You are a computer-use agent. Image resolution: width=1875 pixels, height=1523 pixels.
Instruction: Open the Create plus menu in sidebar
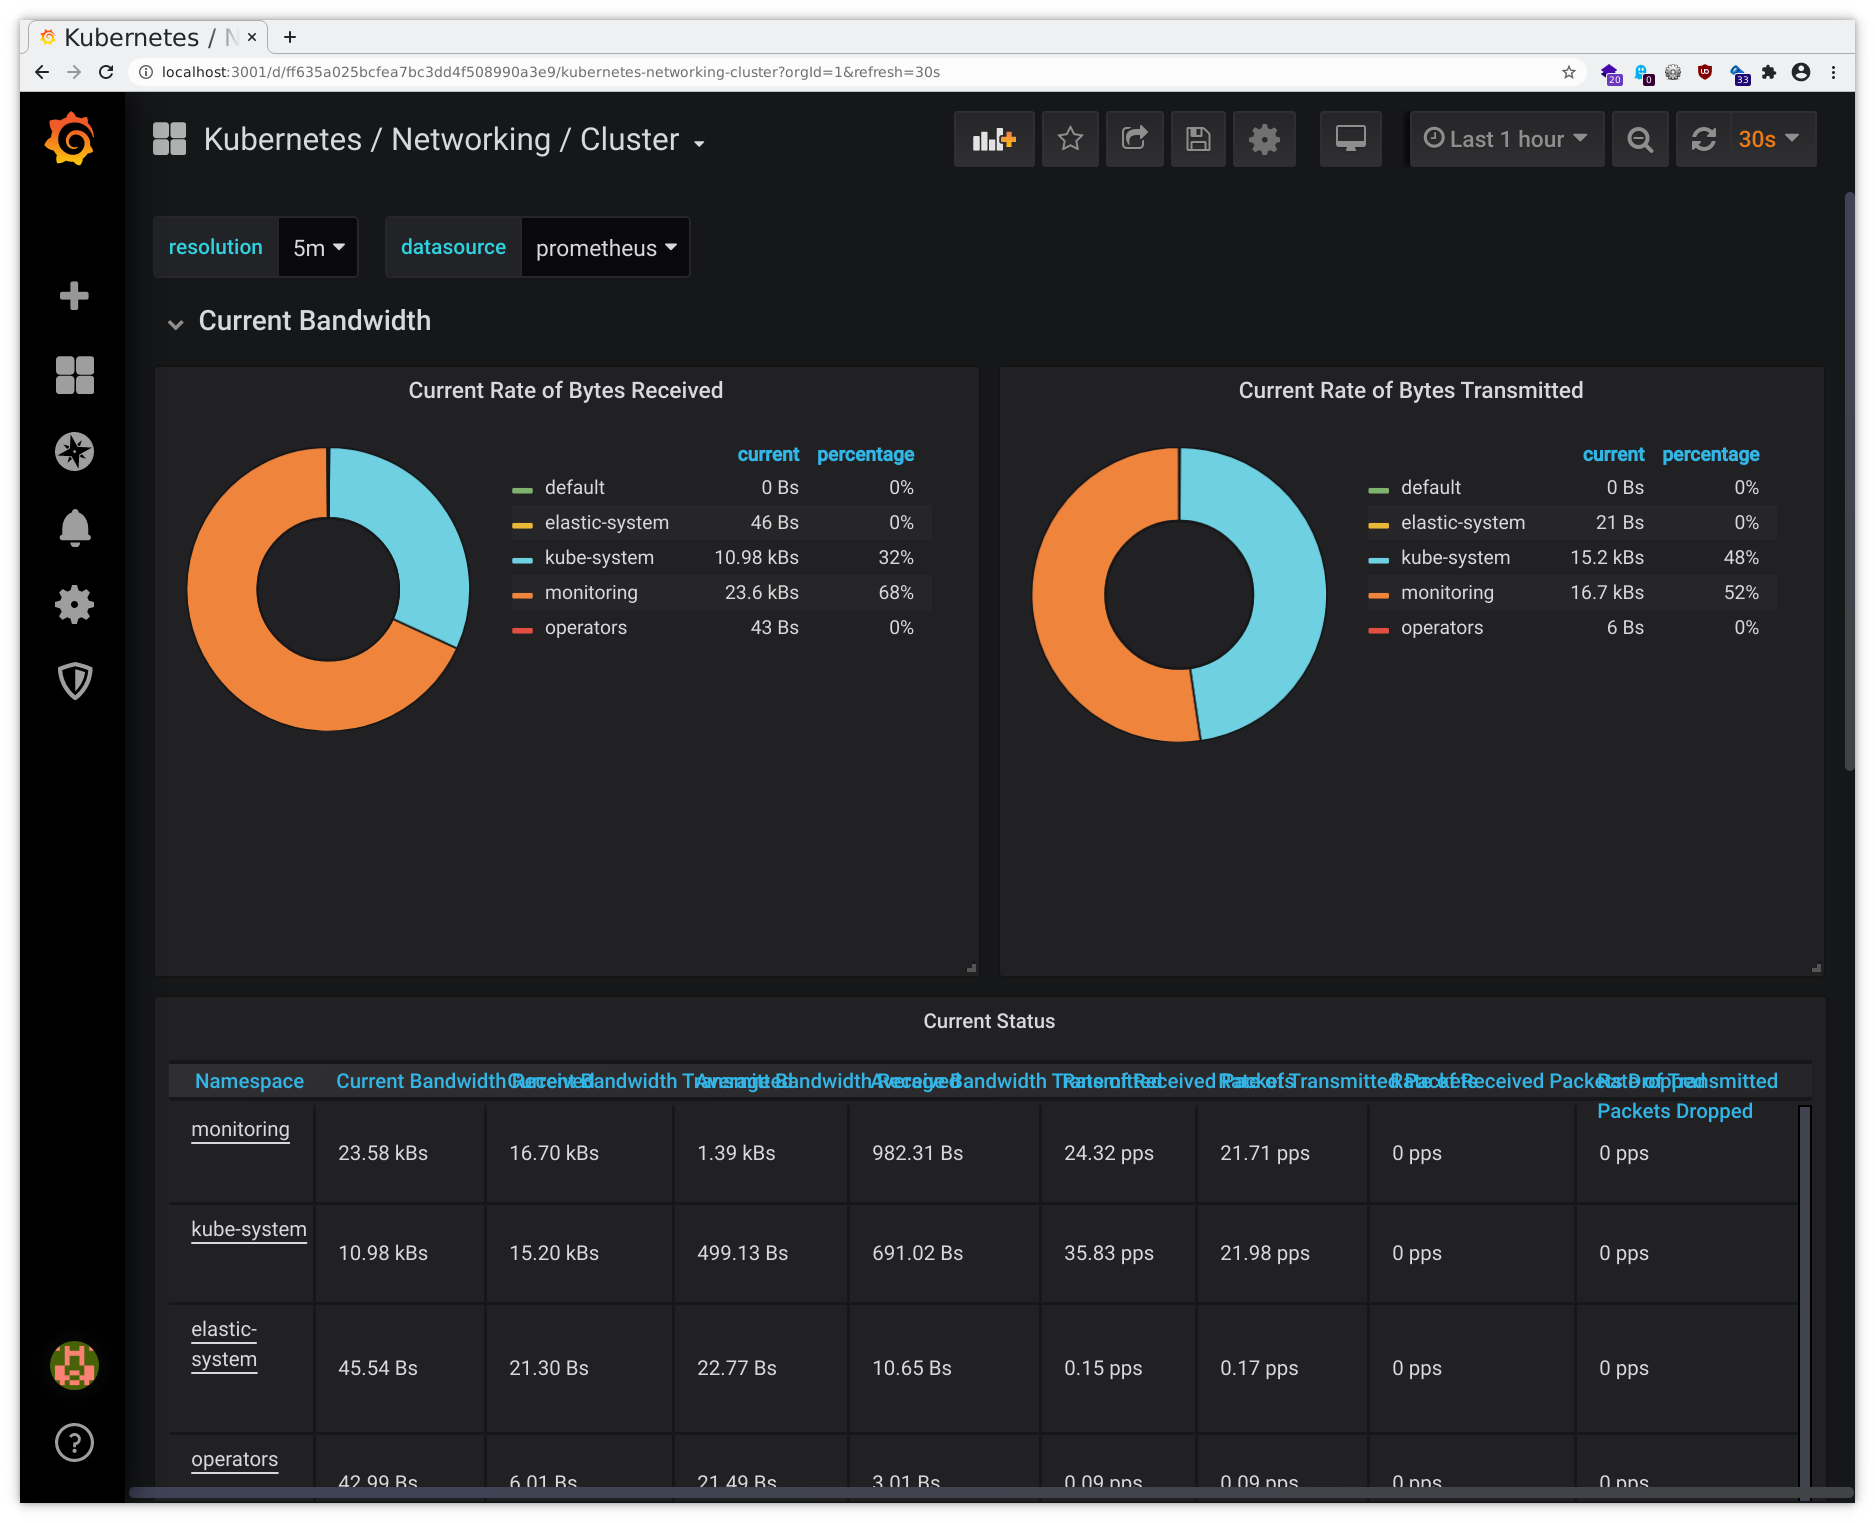[74, 296]
